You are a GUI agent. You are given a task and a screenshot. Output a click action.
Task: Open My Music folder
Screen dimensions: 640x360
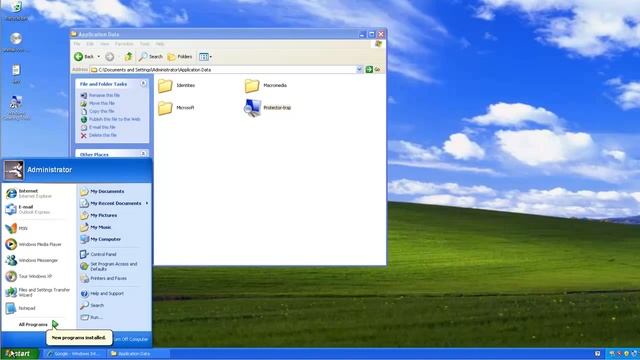[x=96, y=227]
